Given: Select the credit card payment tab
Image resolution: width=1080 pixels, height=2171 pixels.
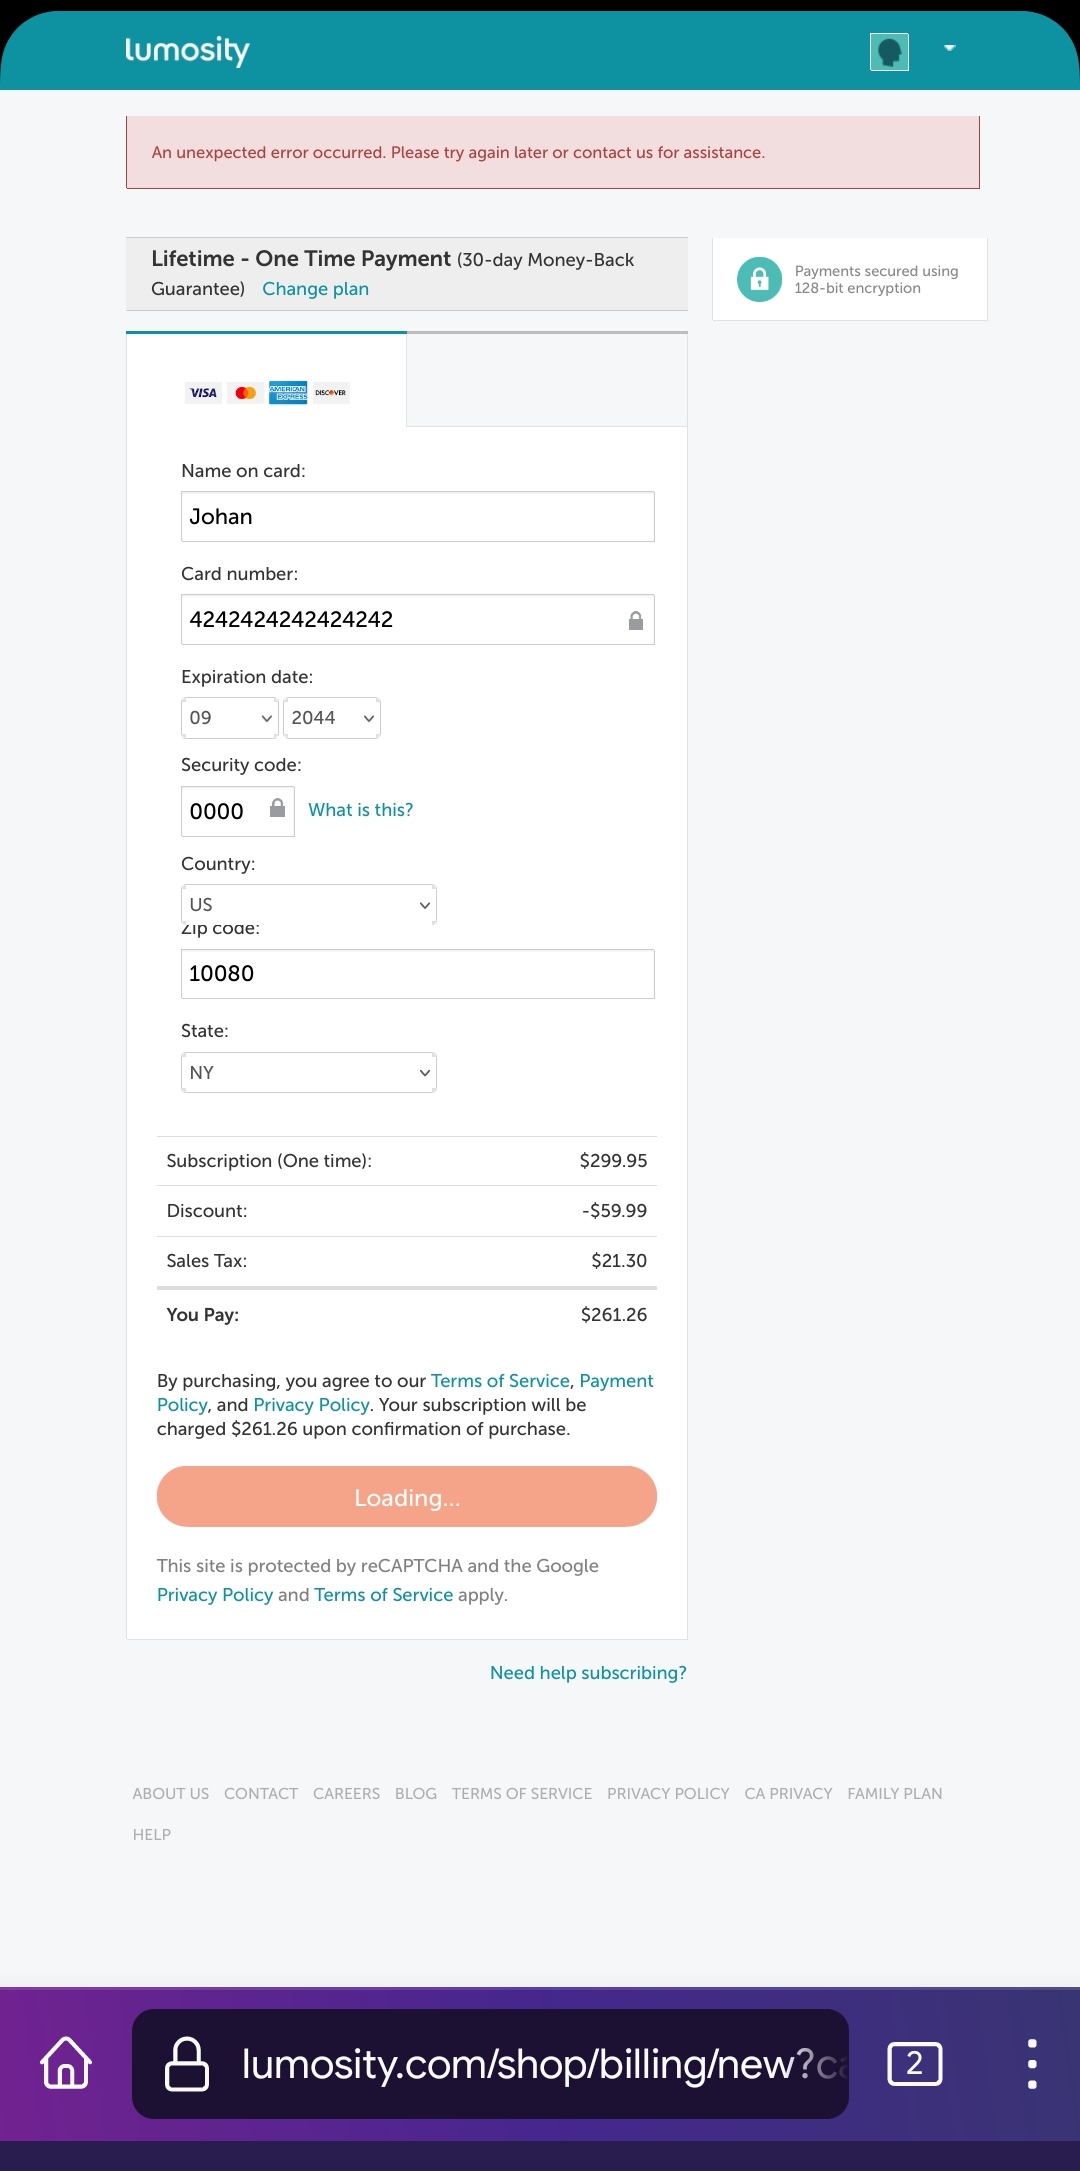Looking at the screenshot, I should coord(266,381).
